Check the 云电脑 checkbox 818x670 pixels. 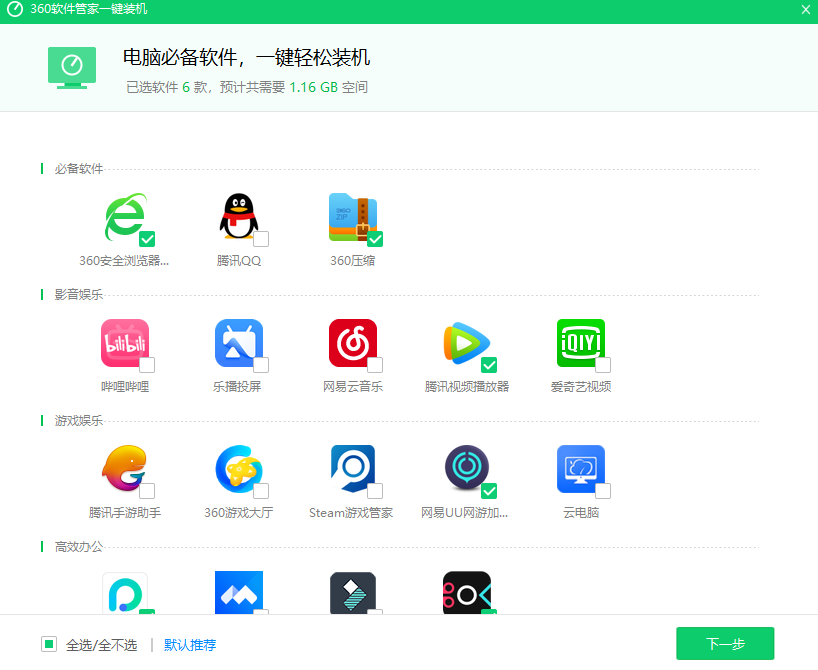click(x=603, y=491)
